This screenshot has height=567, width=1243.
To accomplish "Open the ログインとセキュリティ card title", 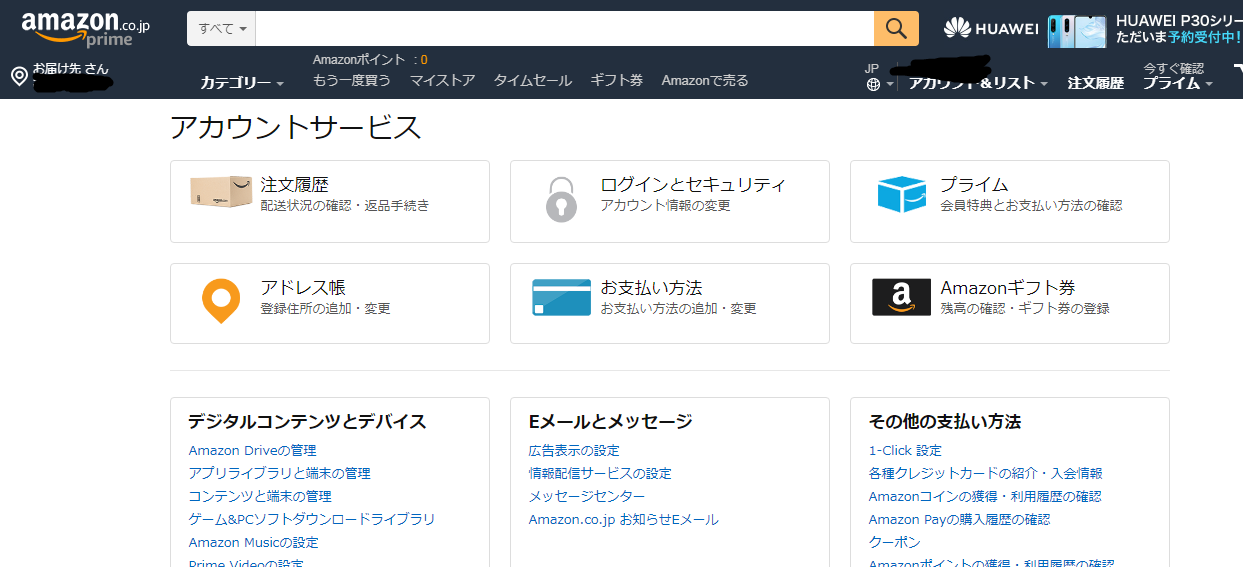I will (x=693, y=185).
